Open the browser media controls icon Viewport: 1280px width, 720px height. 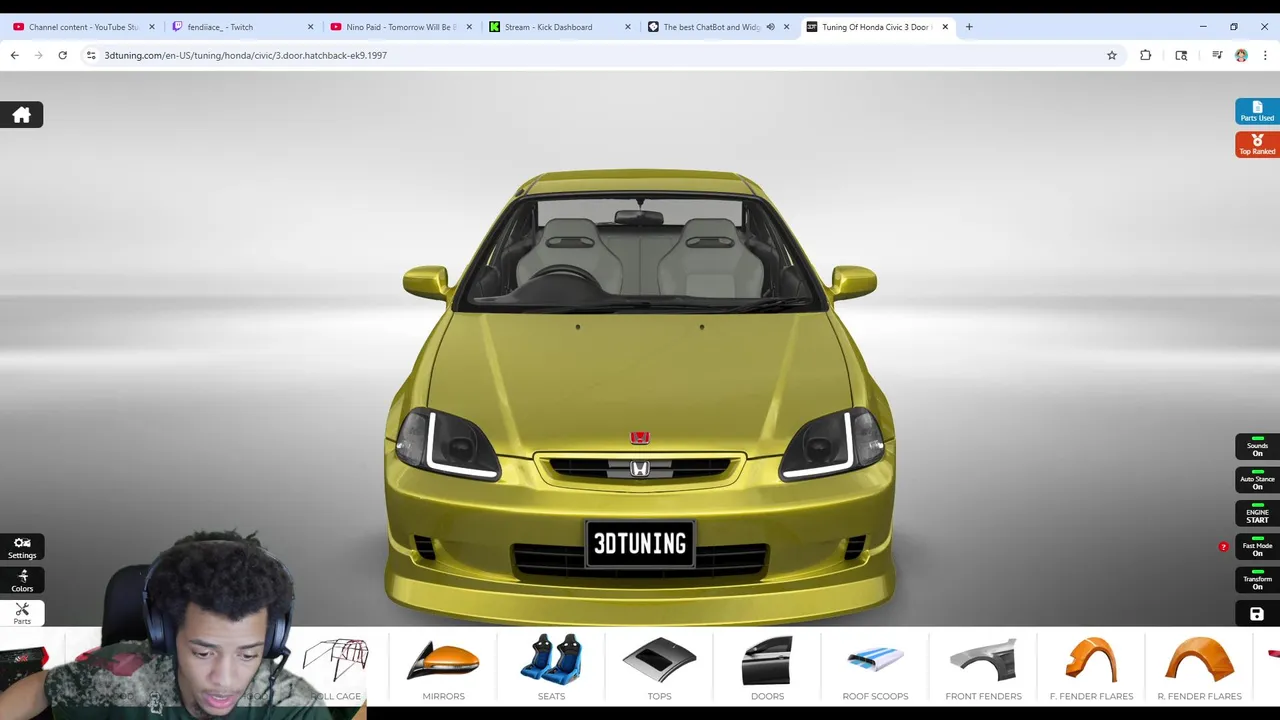point(1217,56)
